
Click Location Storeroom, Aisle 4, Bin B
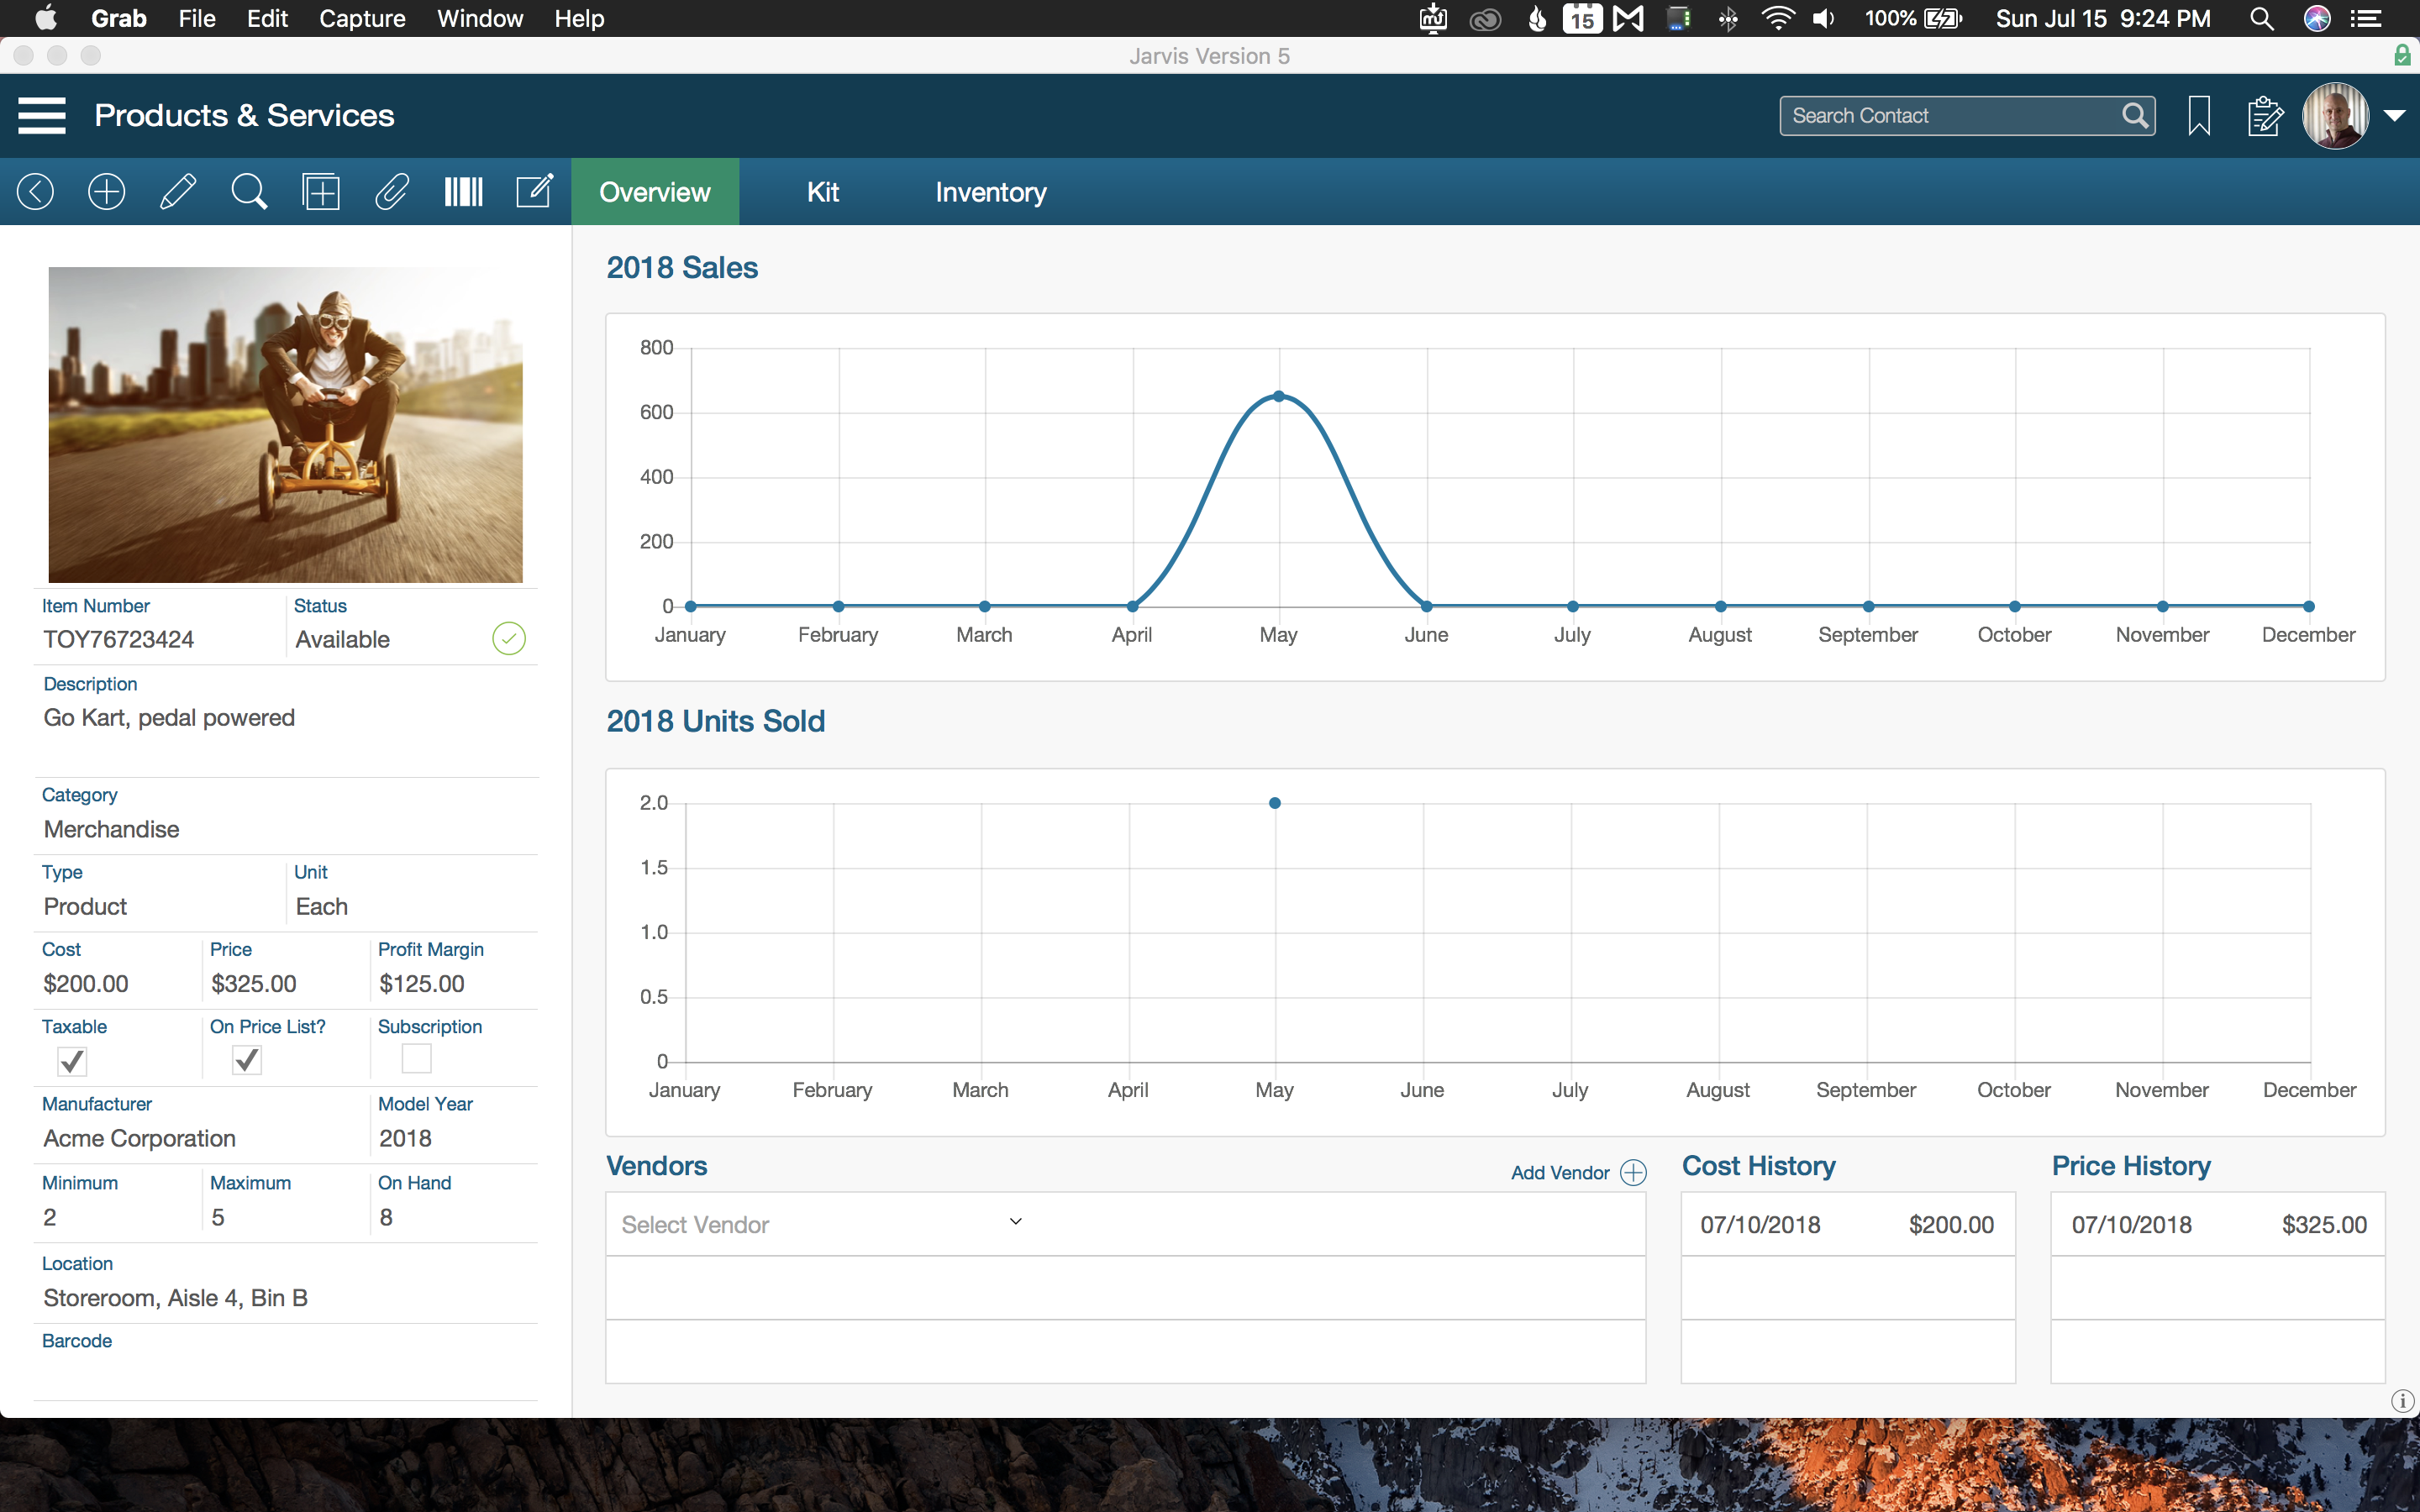[176, 1297]
